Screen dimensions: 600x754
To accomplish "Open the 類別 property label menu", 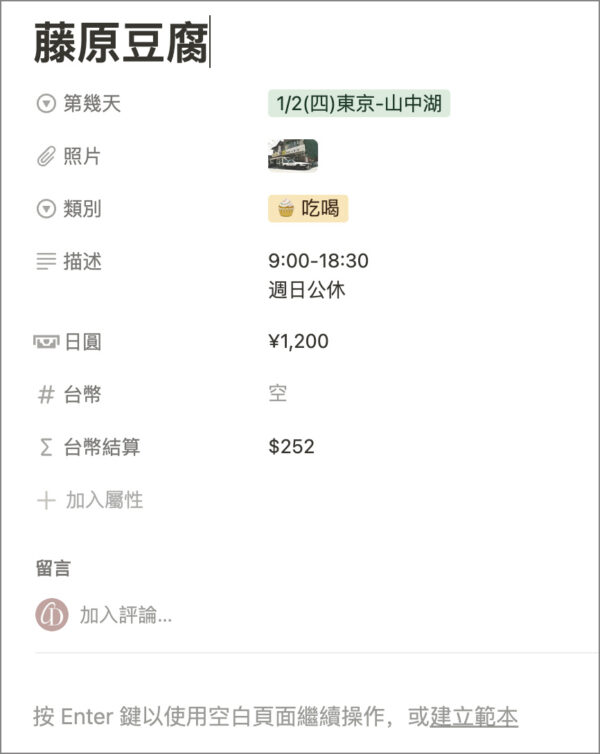I will pyautogui.click(x=82, y=210).
